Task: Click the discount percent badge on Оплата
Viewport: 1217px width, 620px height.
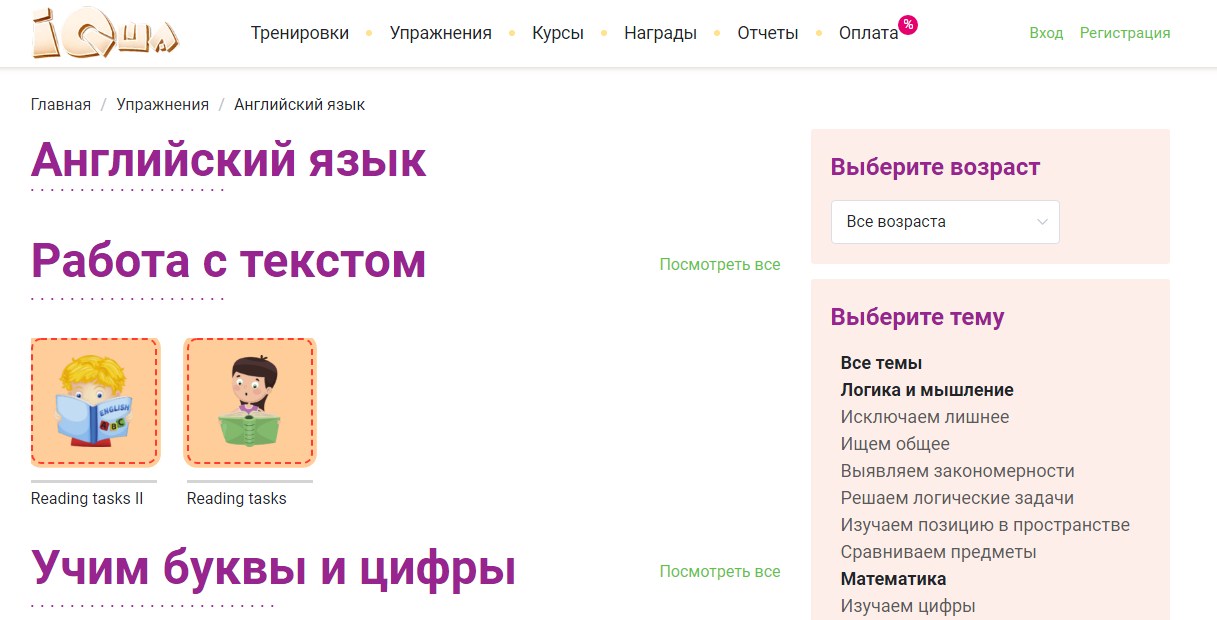Action: (908, 25)
